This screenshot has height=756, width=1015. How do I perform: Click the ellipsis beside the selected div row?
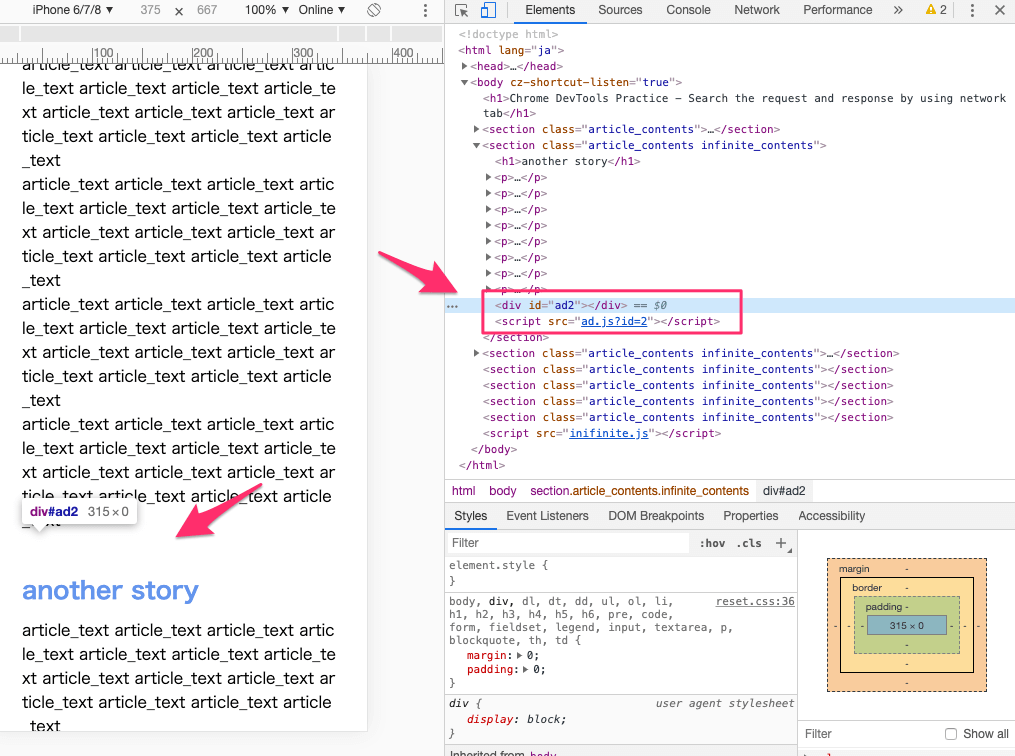point(452,306)
